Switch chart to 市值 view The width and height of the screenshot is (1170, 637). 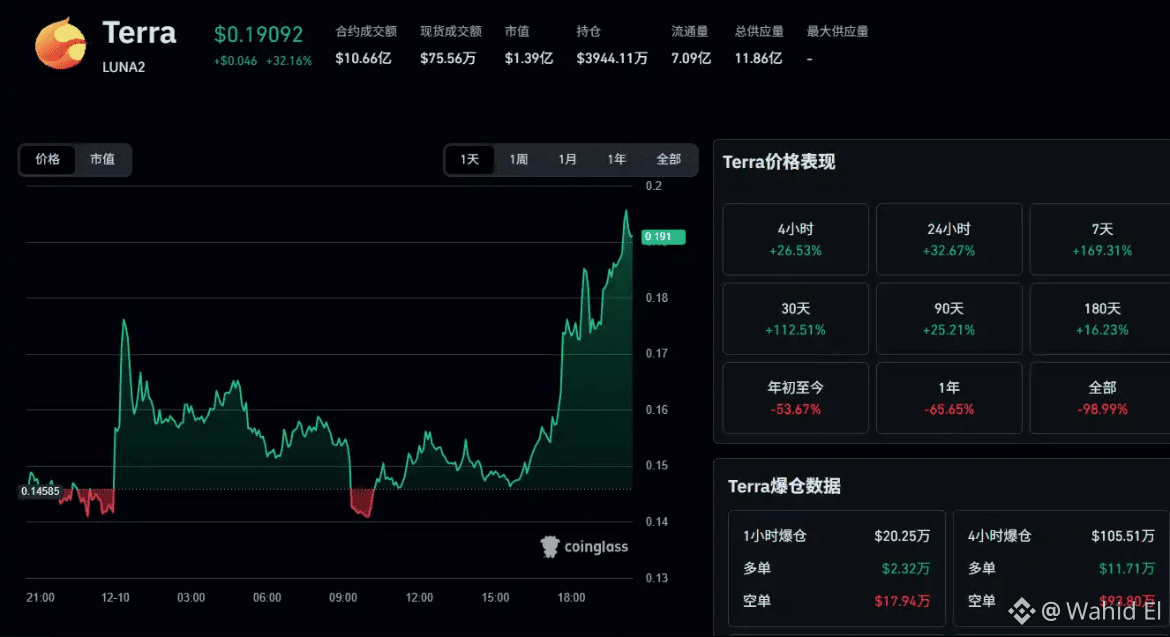tap(102, 160)
